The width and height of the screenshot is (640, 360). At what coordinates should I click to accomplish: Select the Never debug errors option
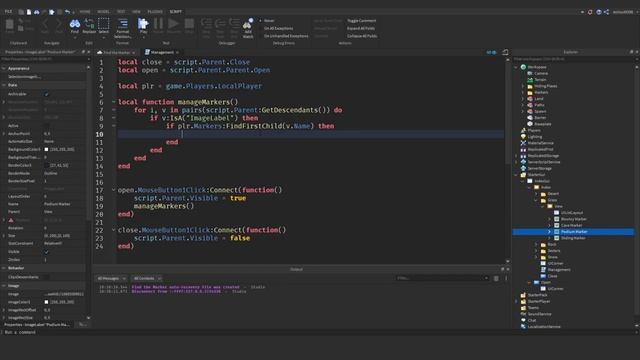coord(267,21)
